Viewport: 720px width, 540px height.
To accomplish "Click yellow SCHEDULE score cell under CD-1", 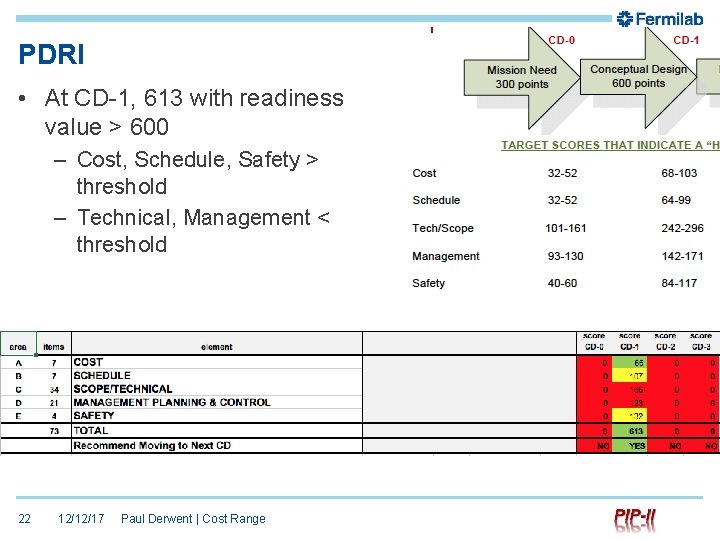I will click(630, 376).
